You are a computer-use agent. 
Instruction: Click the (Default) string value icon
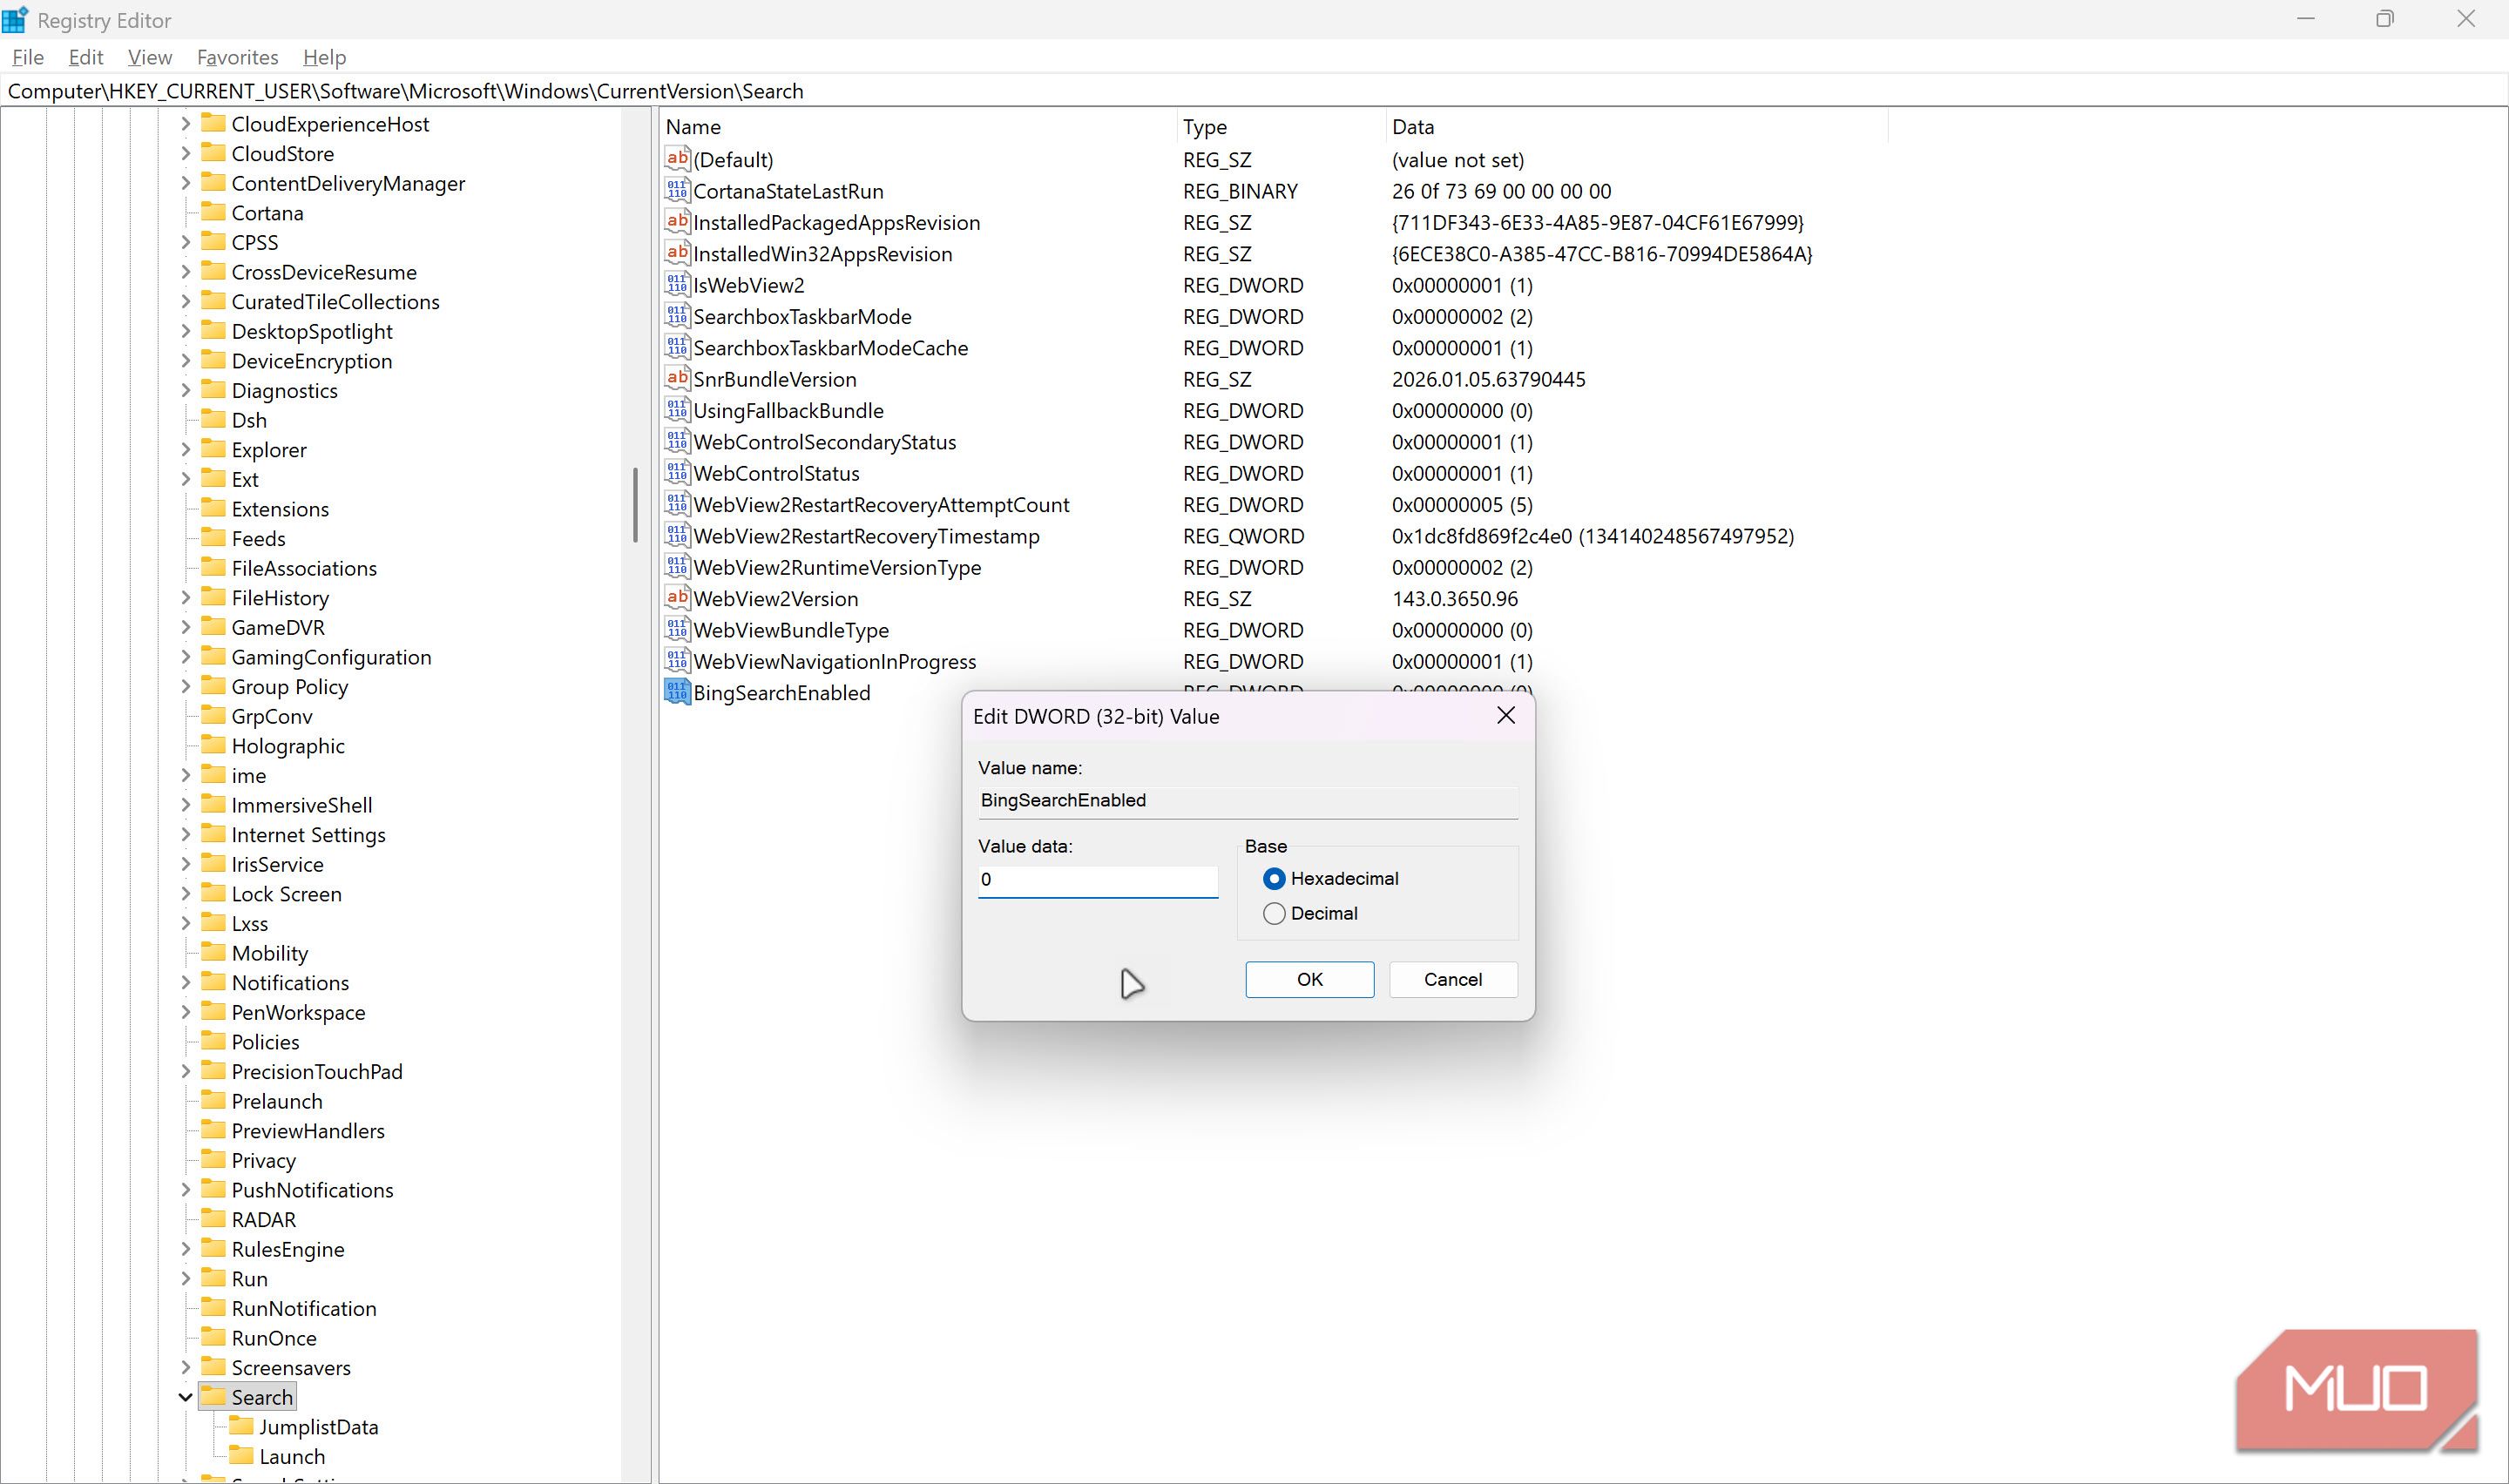(x=677, y=159)
